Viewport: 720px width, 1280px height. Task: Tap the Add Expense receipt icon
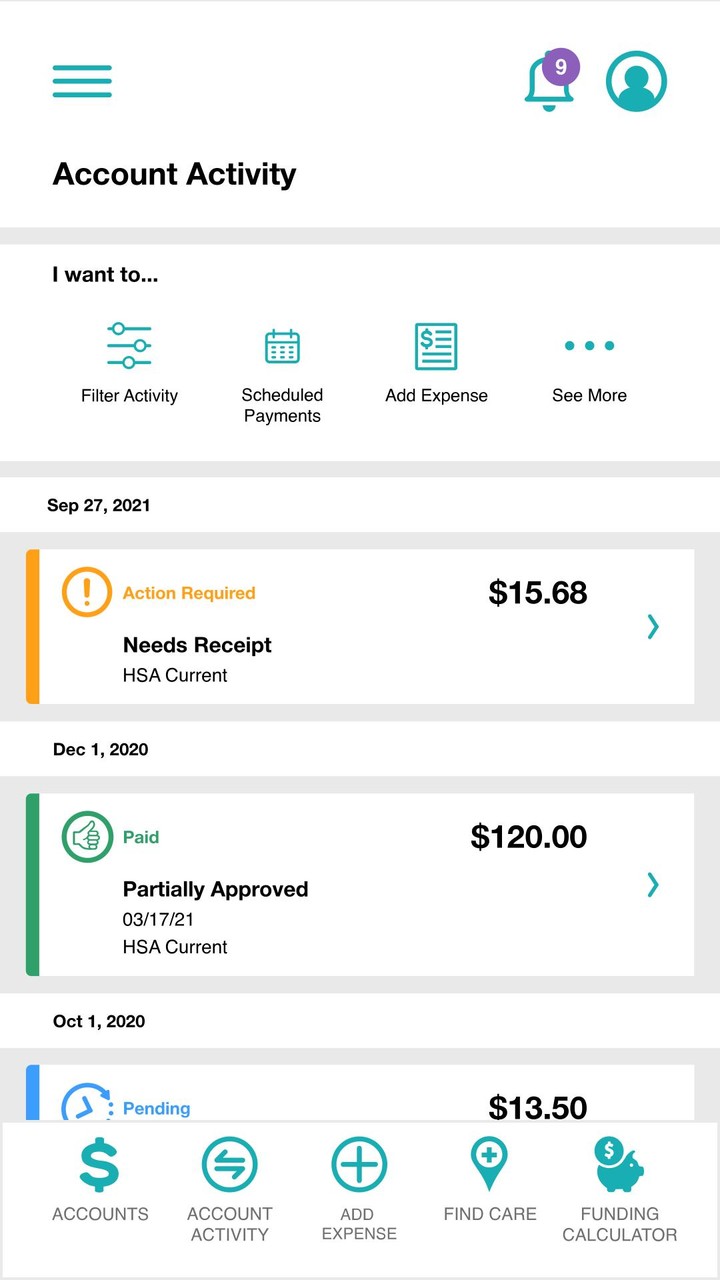point(436,346)
